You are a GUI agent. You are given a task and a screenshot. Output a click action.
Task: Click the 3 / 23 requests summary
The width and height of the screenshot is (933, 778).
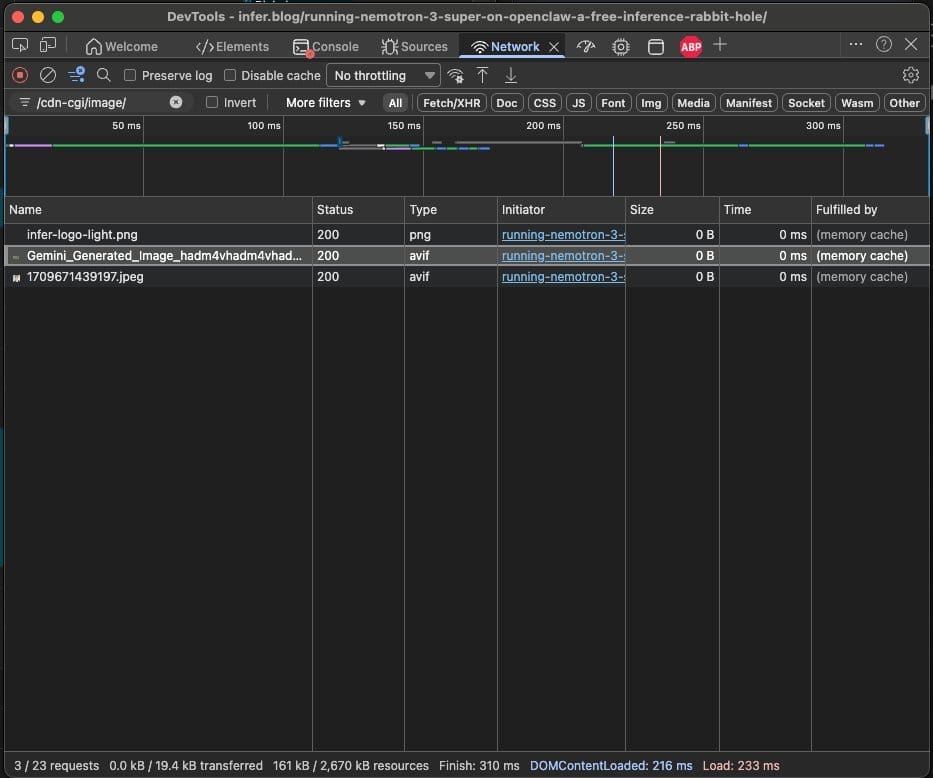[57, 766]
